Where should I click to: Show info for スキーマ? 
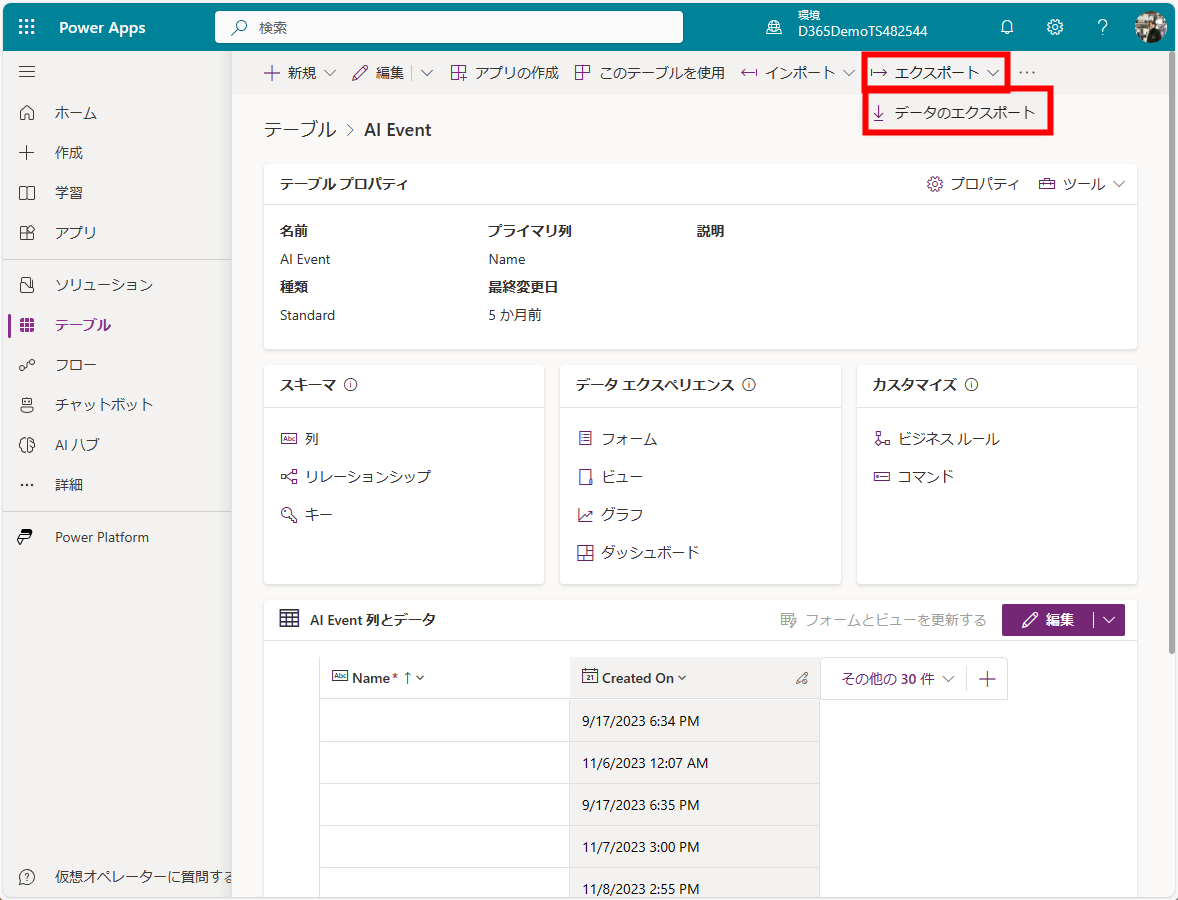coord(351,385)
